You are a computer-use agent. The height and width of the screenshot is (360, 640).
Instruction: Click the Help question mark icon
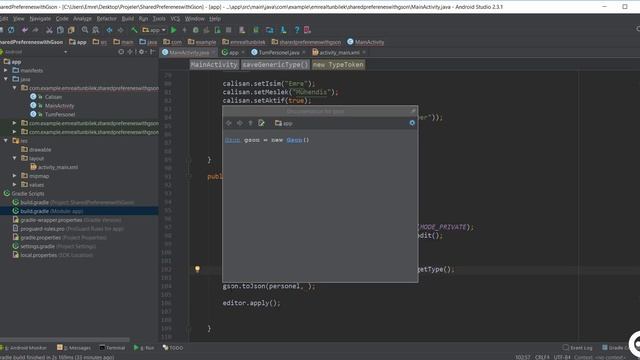pos(297,30)
